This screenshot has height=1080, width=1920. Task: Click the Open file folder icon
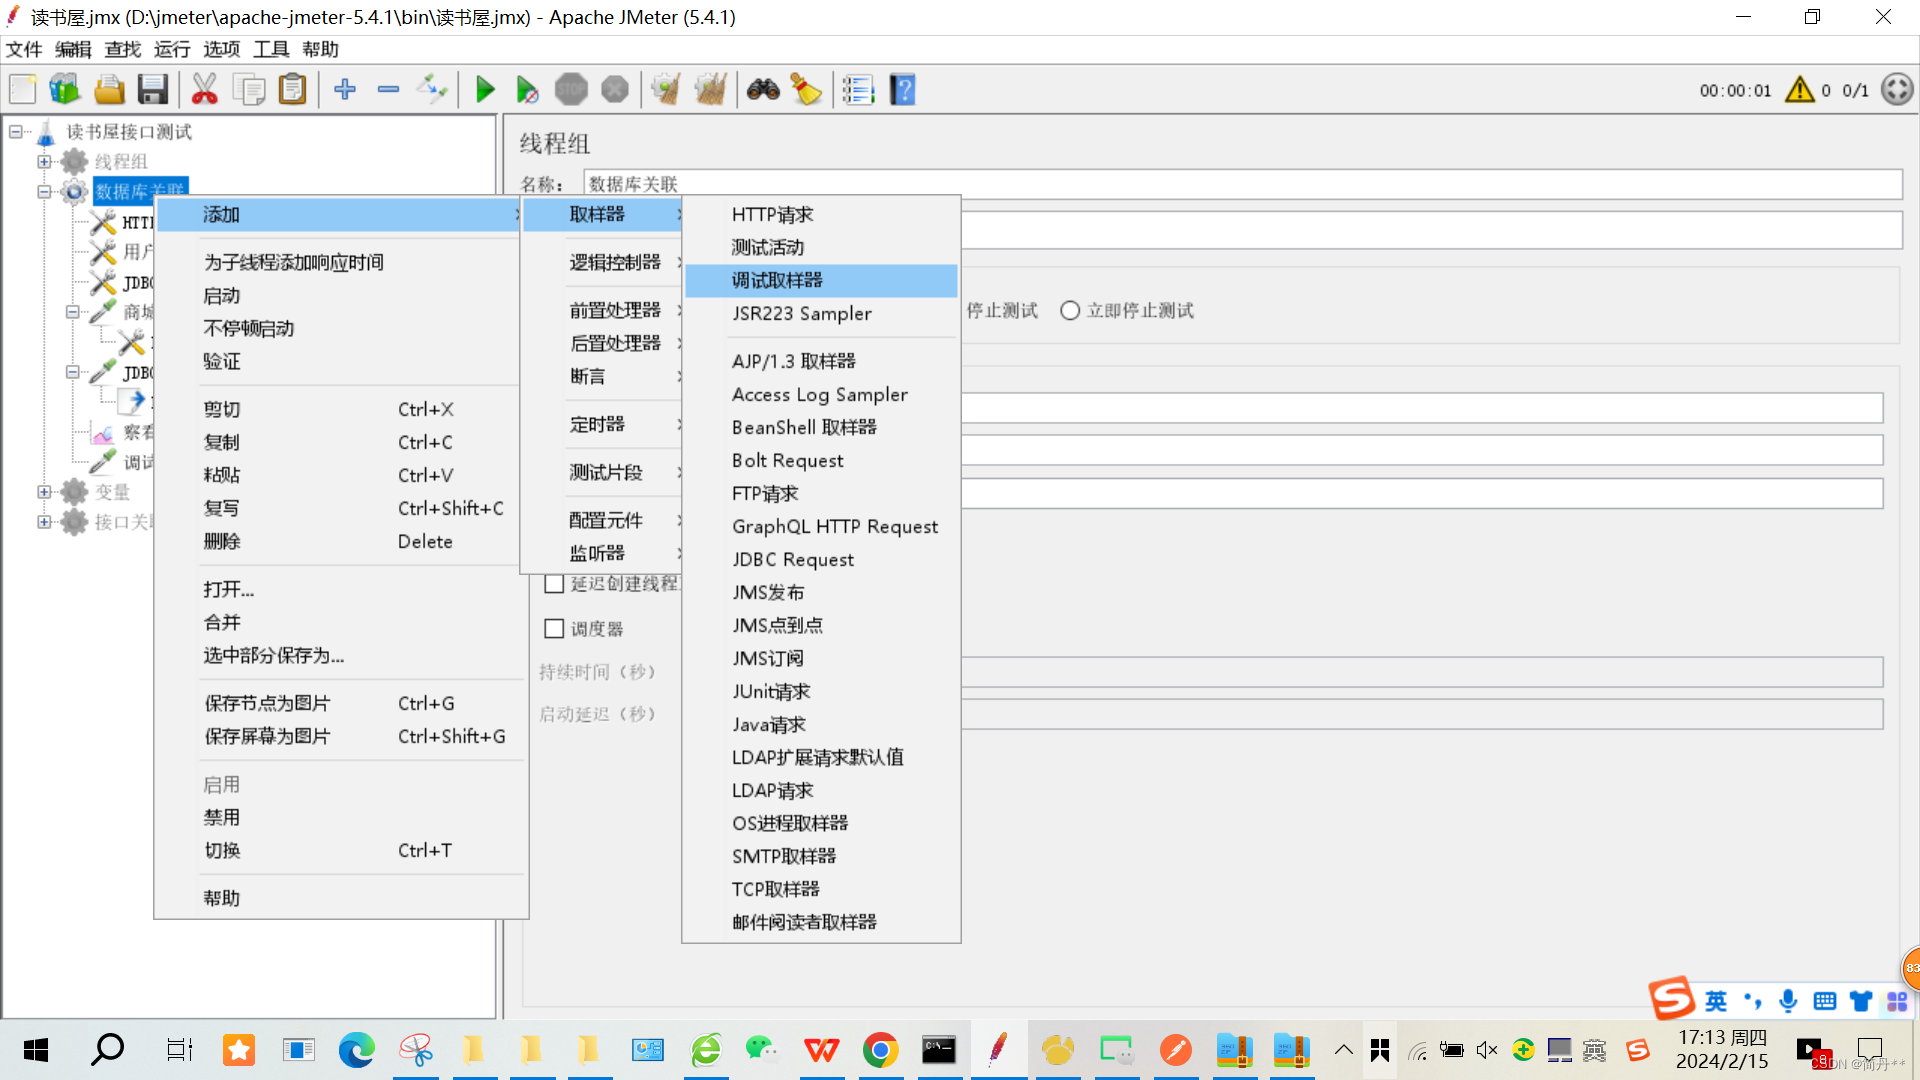click(x=109, y=90)
